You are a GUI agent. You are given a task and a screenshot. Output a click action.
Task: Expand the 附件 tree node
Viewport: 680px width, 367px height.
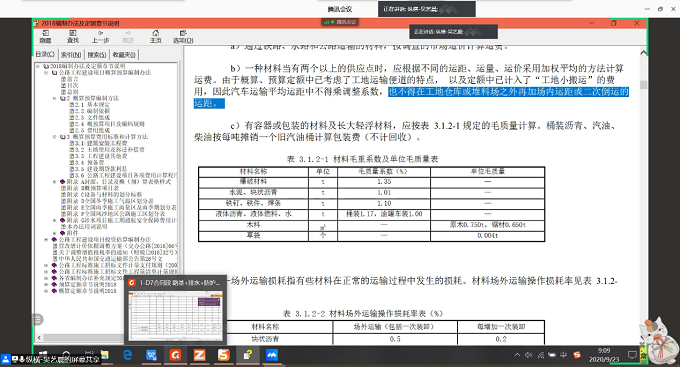tap(55, 233)
